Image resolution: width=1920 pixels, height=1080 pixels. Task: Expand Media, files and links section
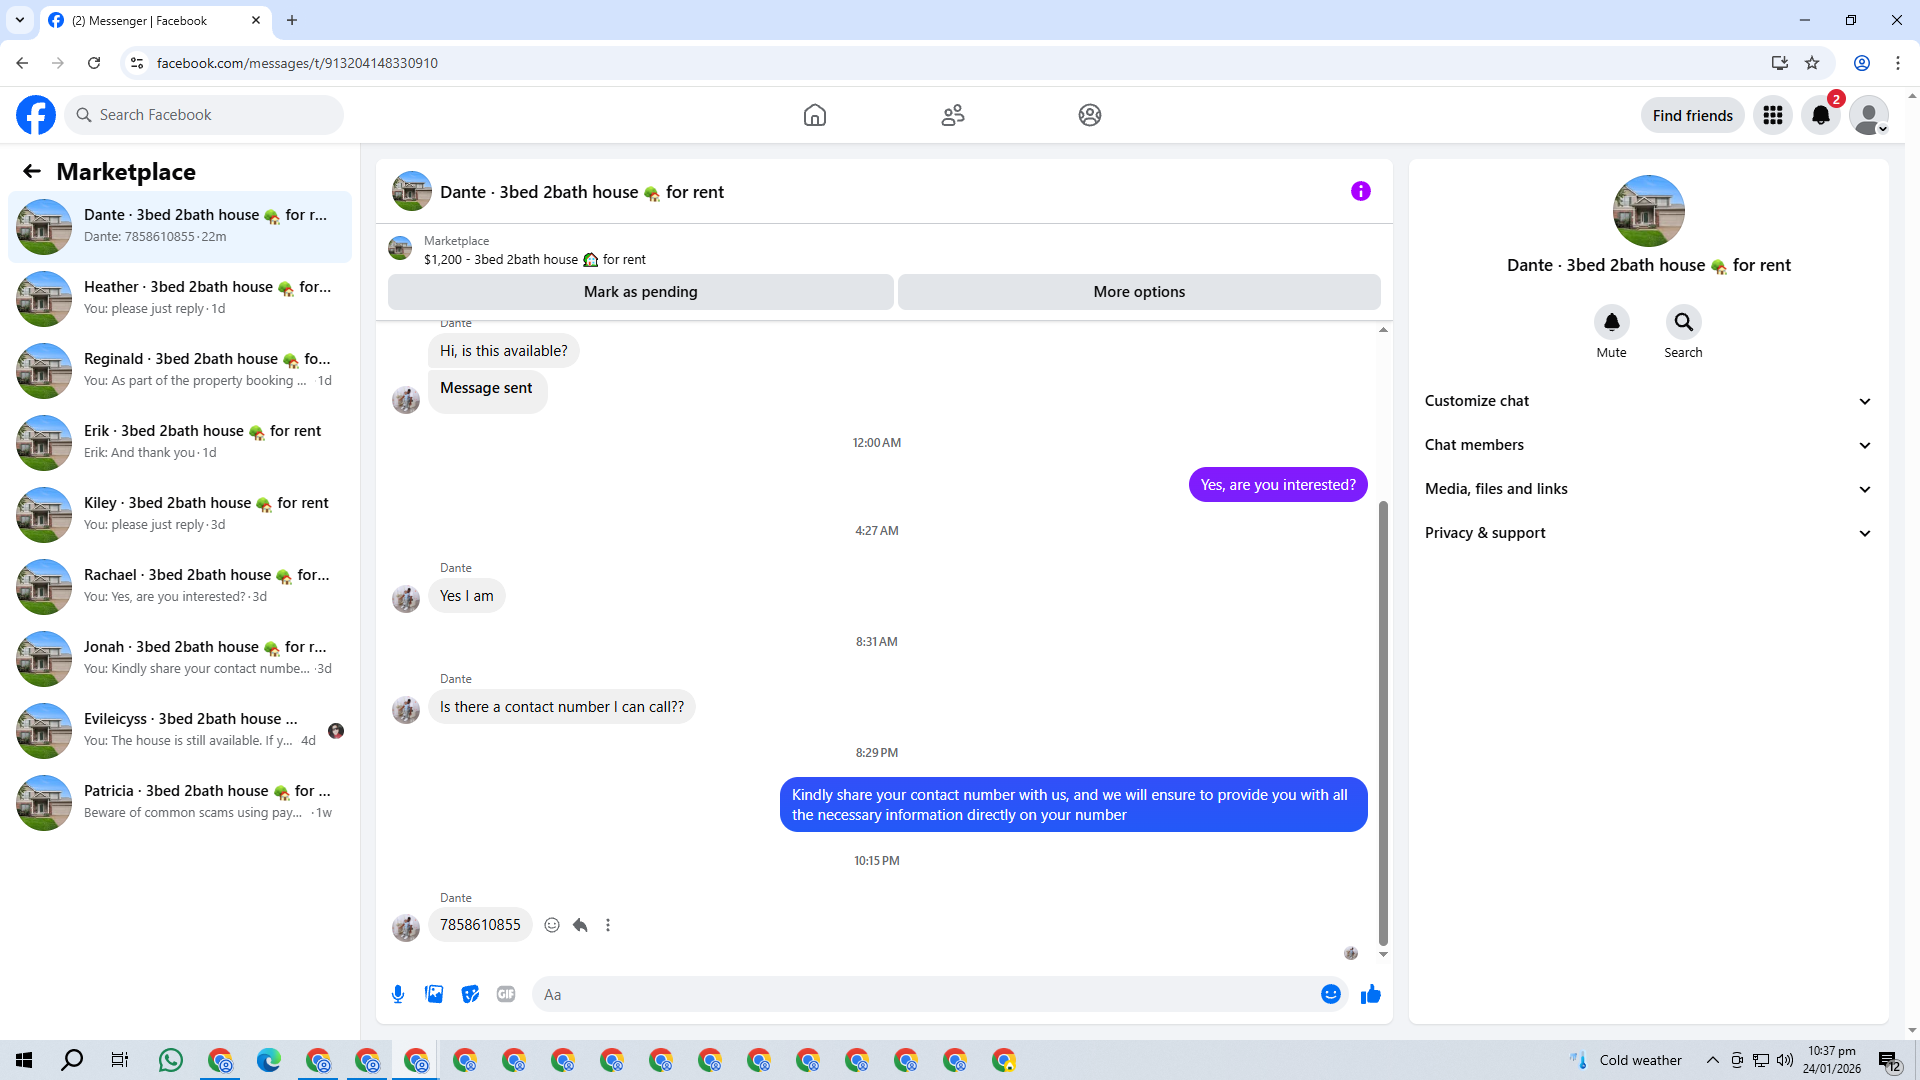click(1648, 489)
